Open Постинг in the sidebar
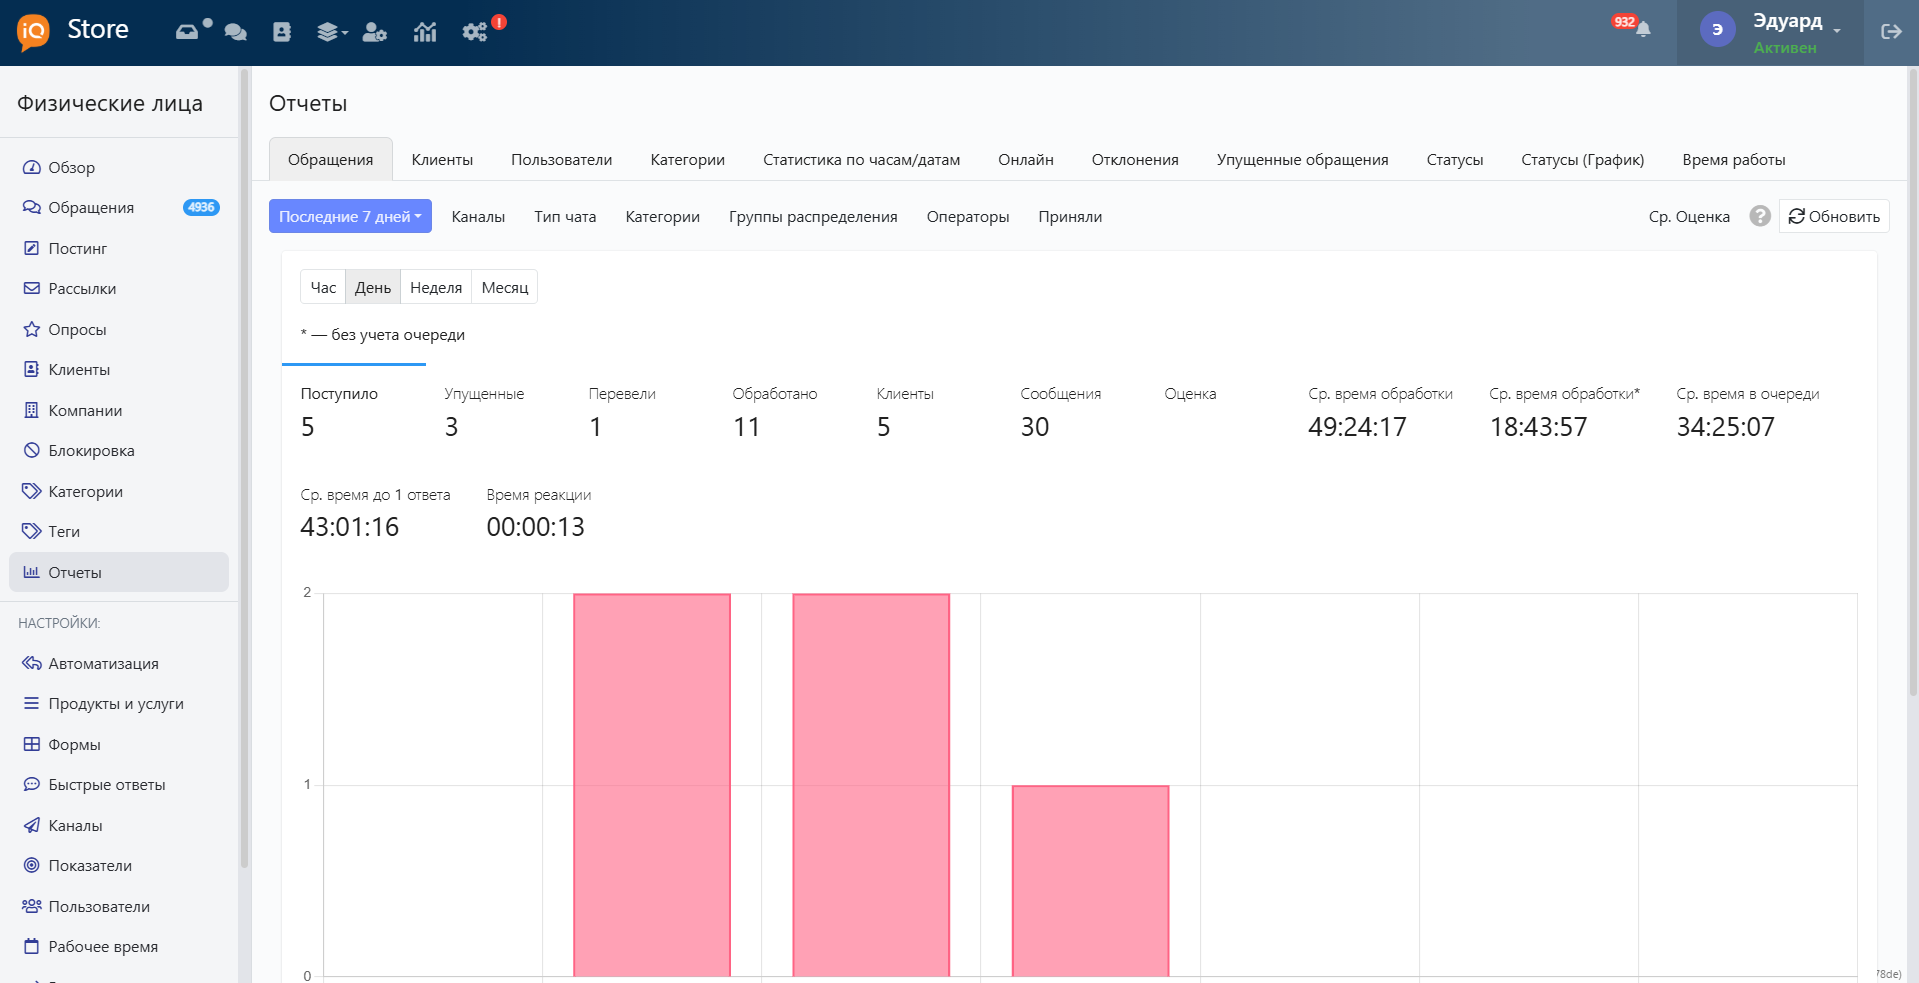The image size is (1919, 983). 119,248
